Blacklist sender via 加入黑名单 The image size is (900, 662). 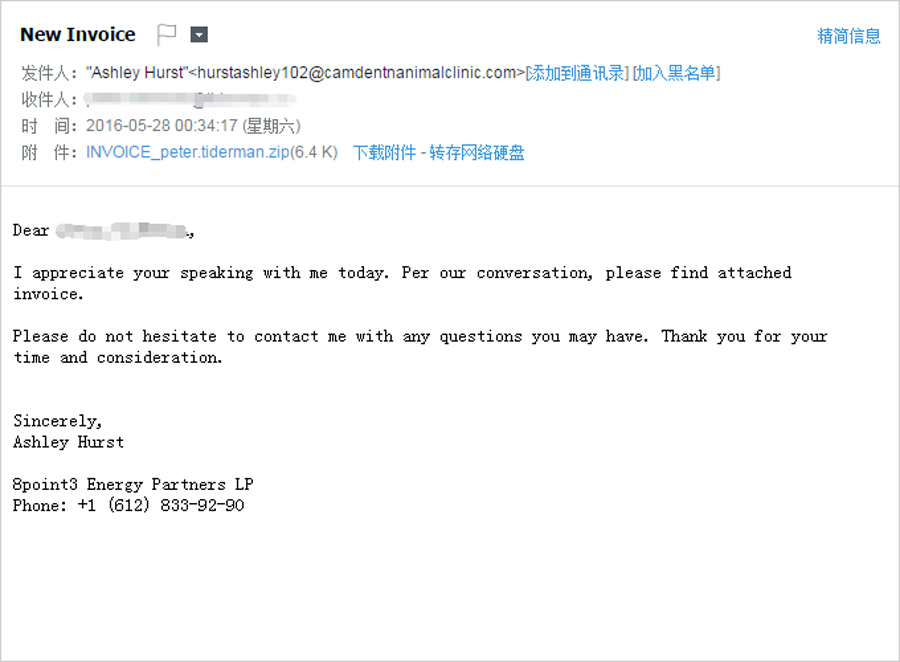click(x=676, y=73)
